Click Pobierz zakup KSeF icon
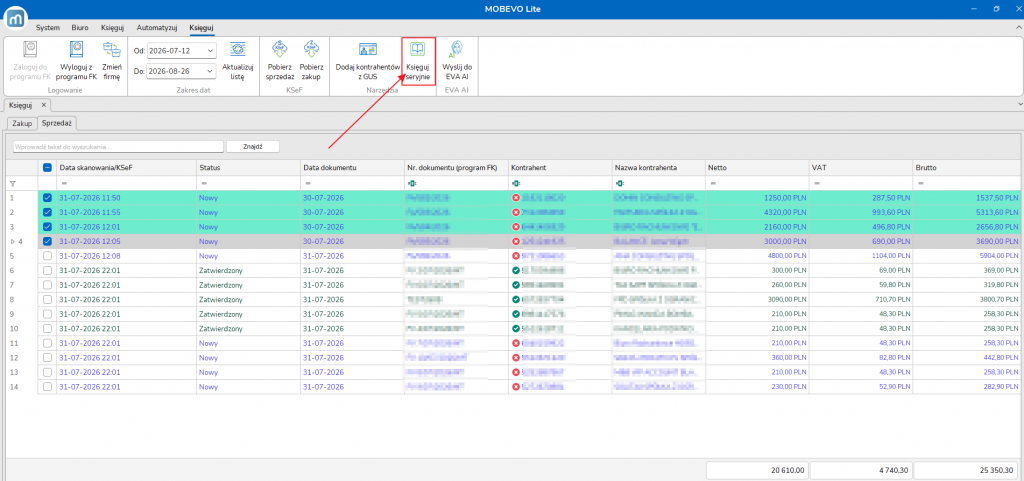The width and height of the screenshot is (1024, 481). click(311, 50)
